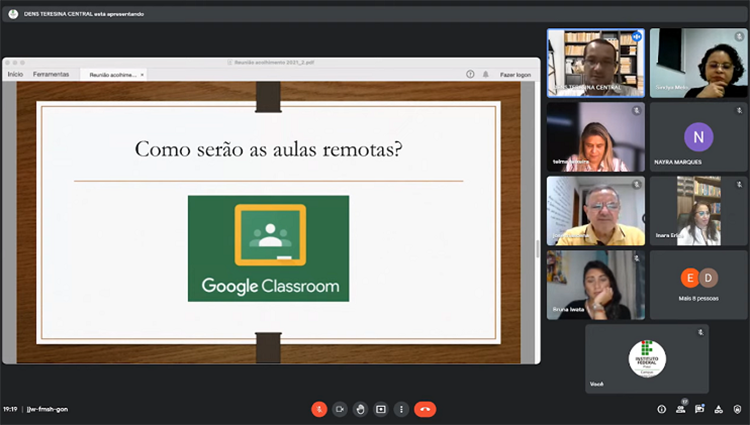This screenshot has height=425, width=750.
Task: Leave the call with red hang-up button
Action: pos(425,409)
